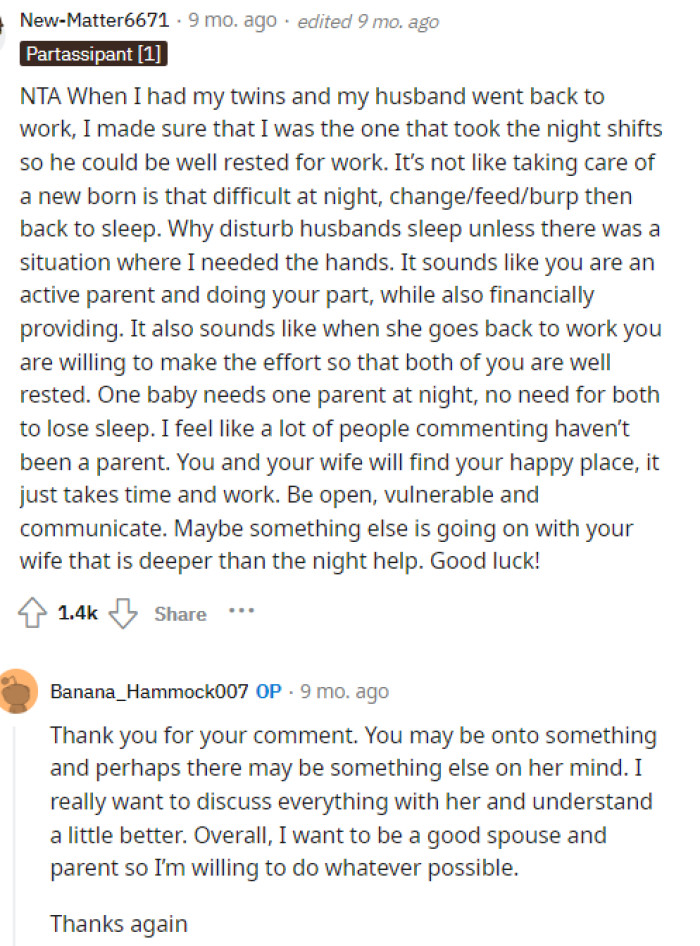Click Banana_Hammock007's monkey avatar
This screenshot has height=946, width=700.
point(17,691)
